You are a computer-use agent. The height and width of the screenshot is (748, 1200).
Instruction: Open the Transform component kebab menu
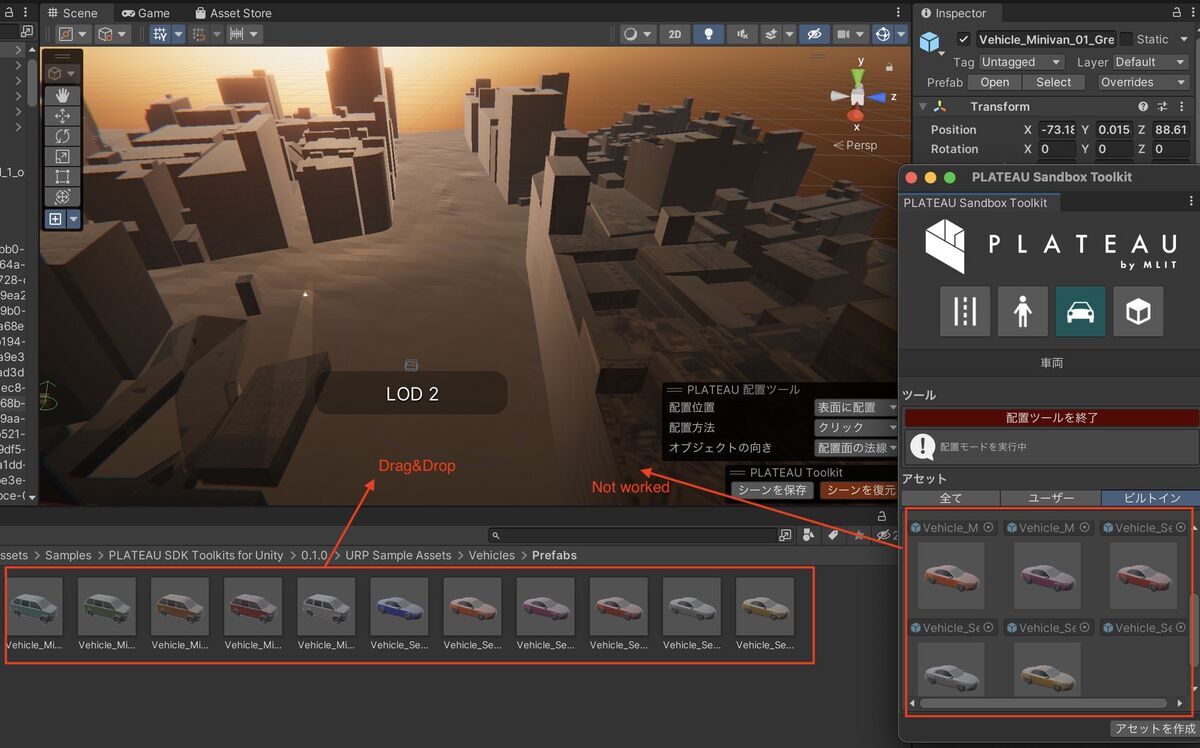(x=1181, y=106)
